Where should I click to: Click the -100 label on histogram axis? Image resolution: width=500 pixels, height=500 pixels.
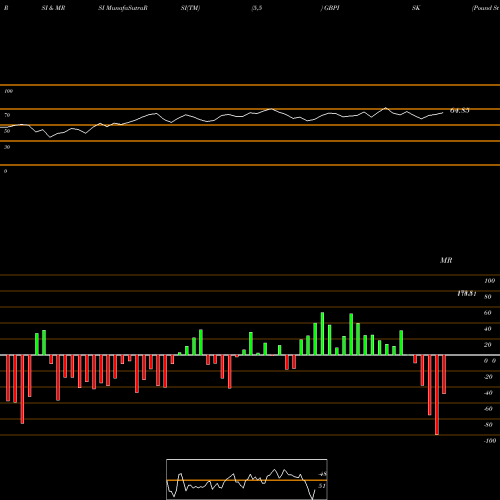490,441
